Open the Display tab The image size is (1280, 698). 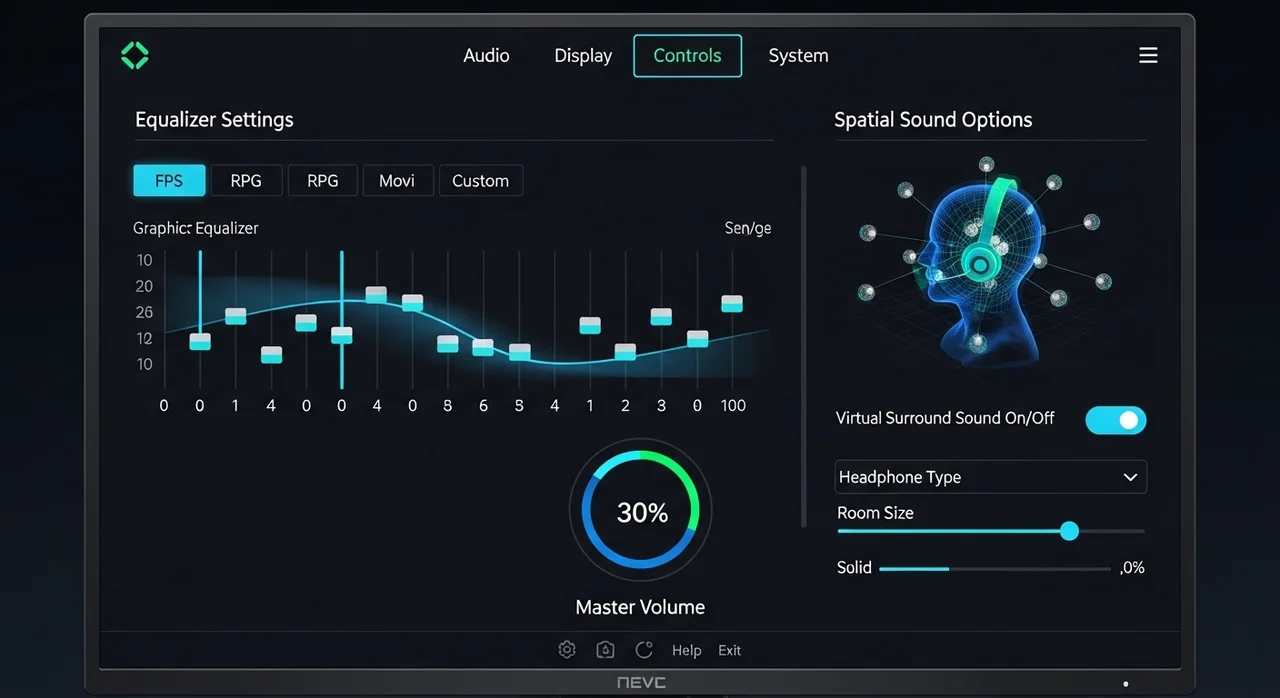583,56
